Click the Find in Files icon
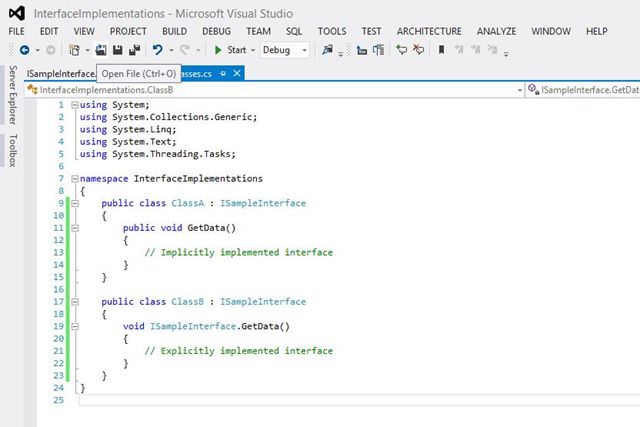This screenshot has height=427, width=640. click(327, 50)
